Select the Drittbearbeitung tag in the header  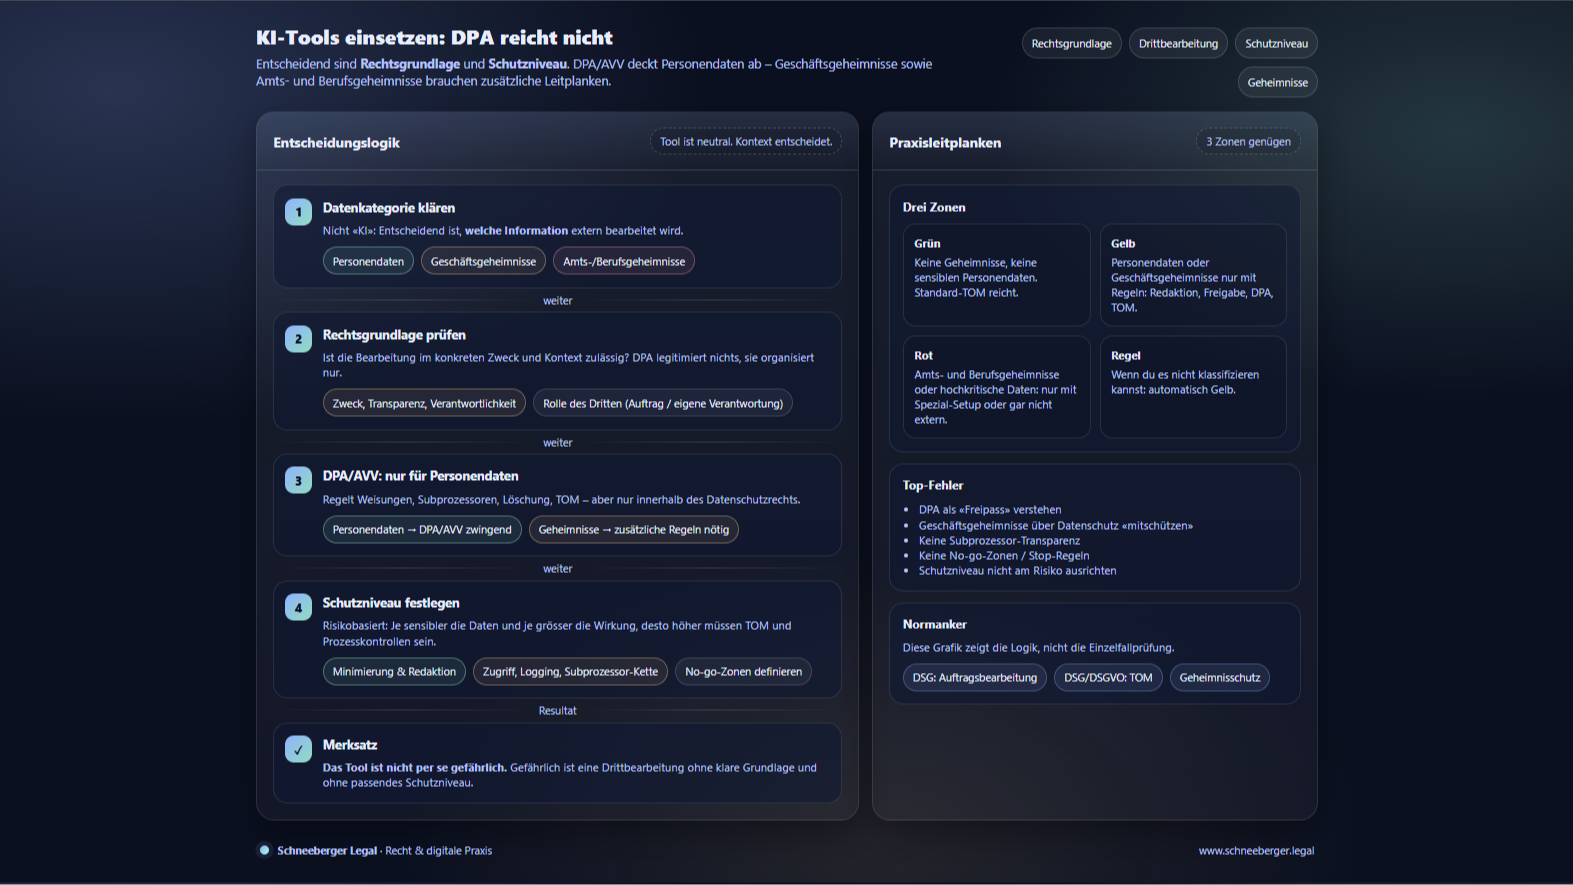(1178, 44)
